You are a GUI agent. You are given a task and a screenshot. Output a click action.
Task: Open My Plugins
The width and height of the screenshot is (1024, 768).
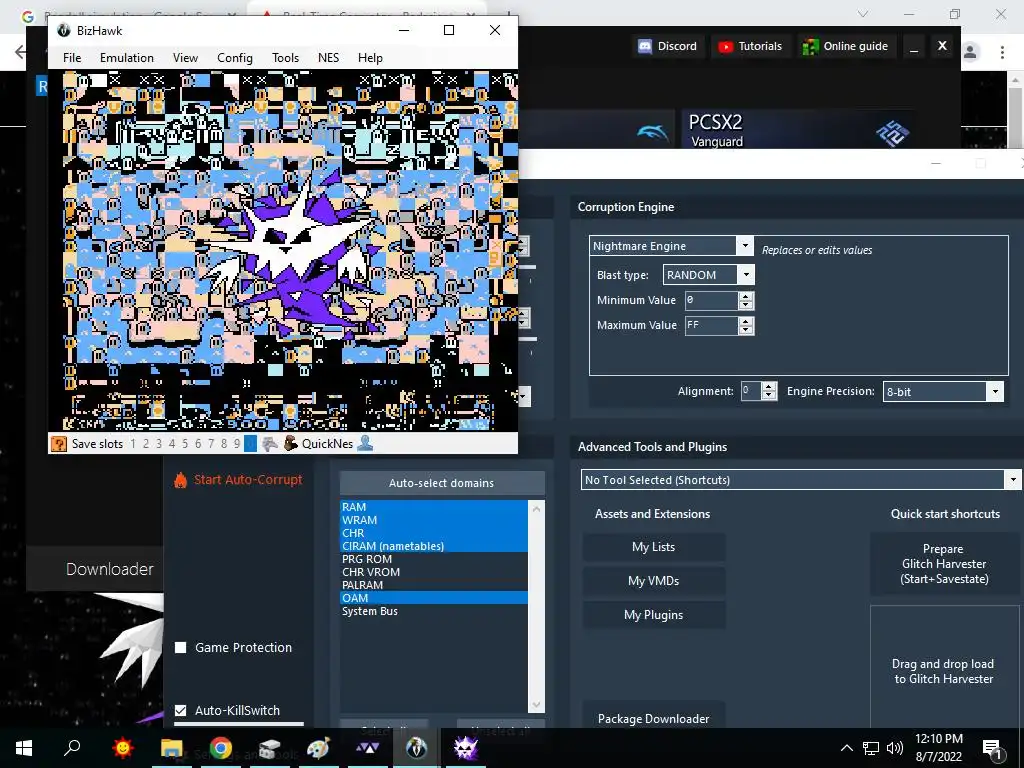pyautogui.click(x=654, y=615)
